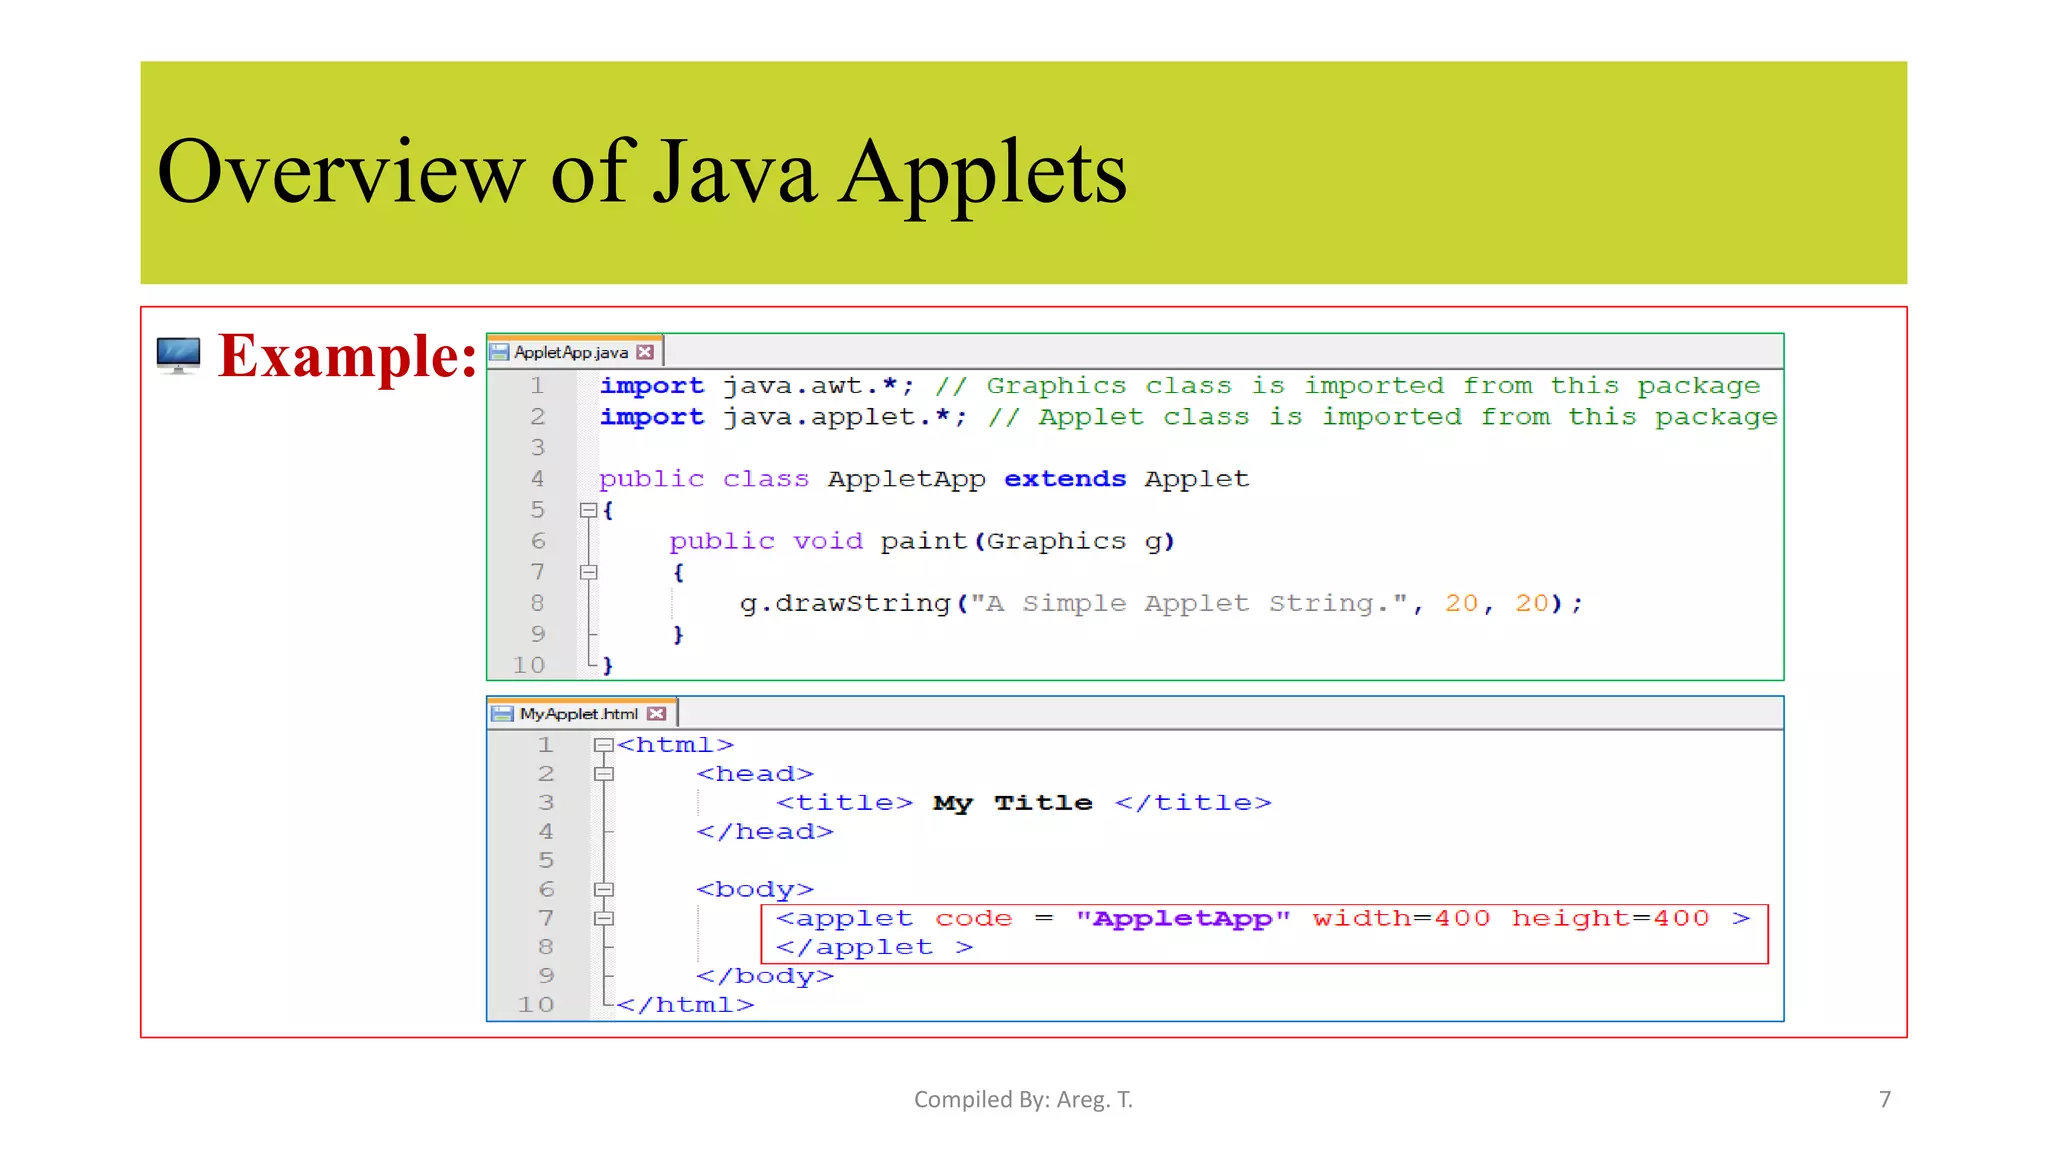The image size is (2048, 1152).
Task: Click the 'Overview of Java Applets' title
Action: (x=642, y=172)
